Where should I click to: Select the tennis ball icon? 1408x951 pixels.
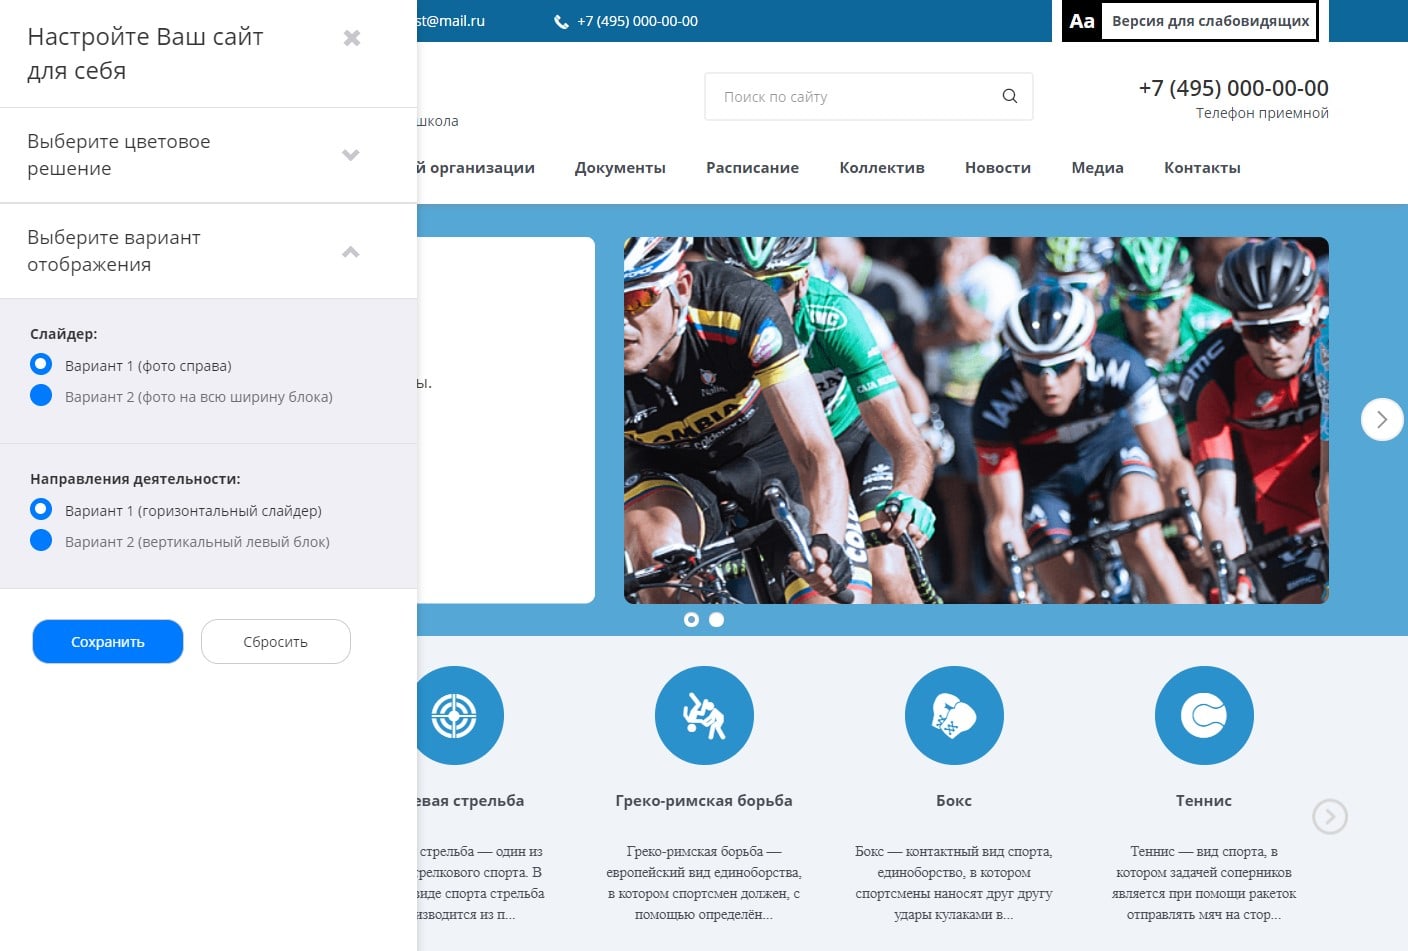pos(1203,716)
